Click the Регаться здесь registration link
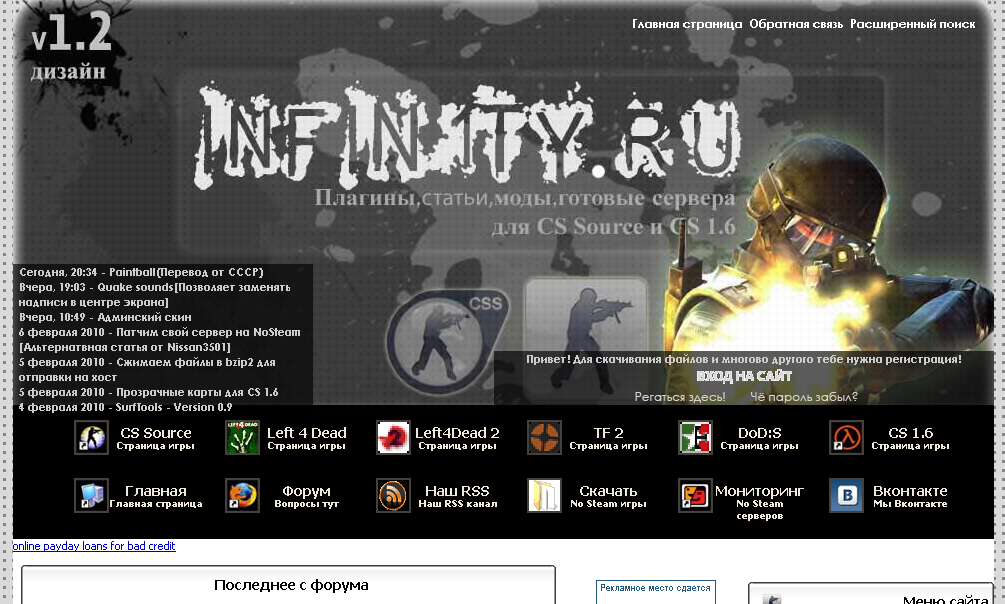The image size is (1005, 604). 680,397
